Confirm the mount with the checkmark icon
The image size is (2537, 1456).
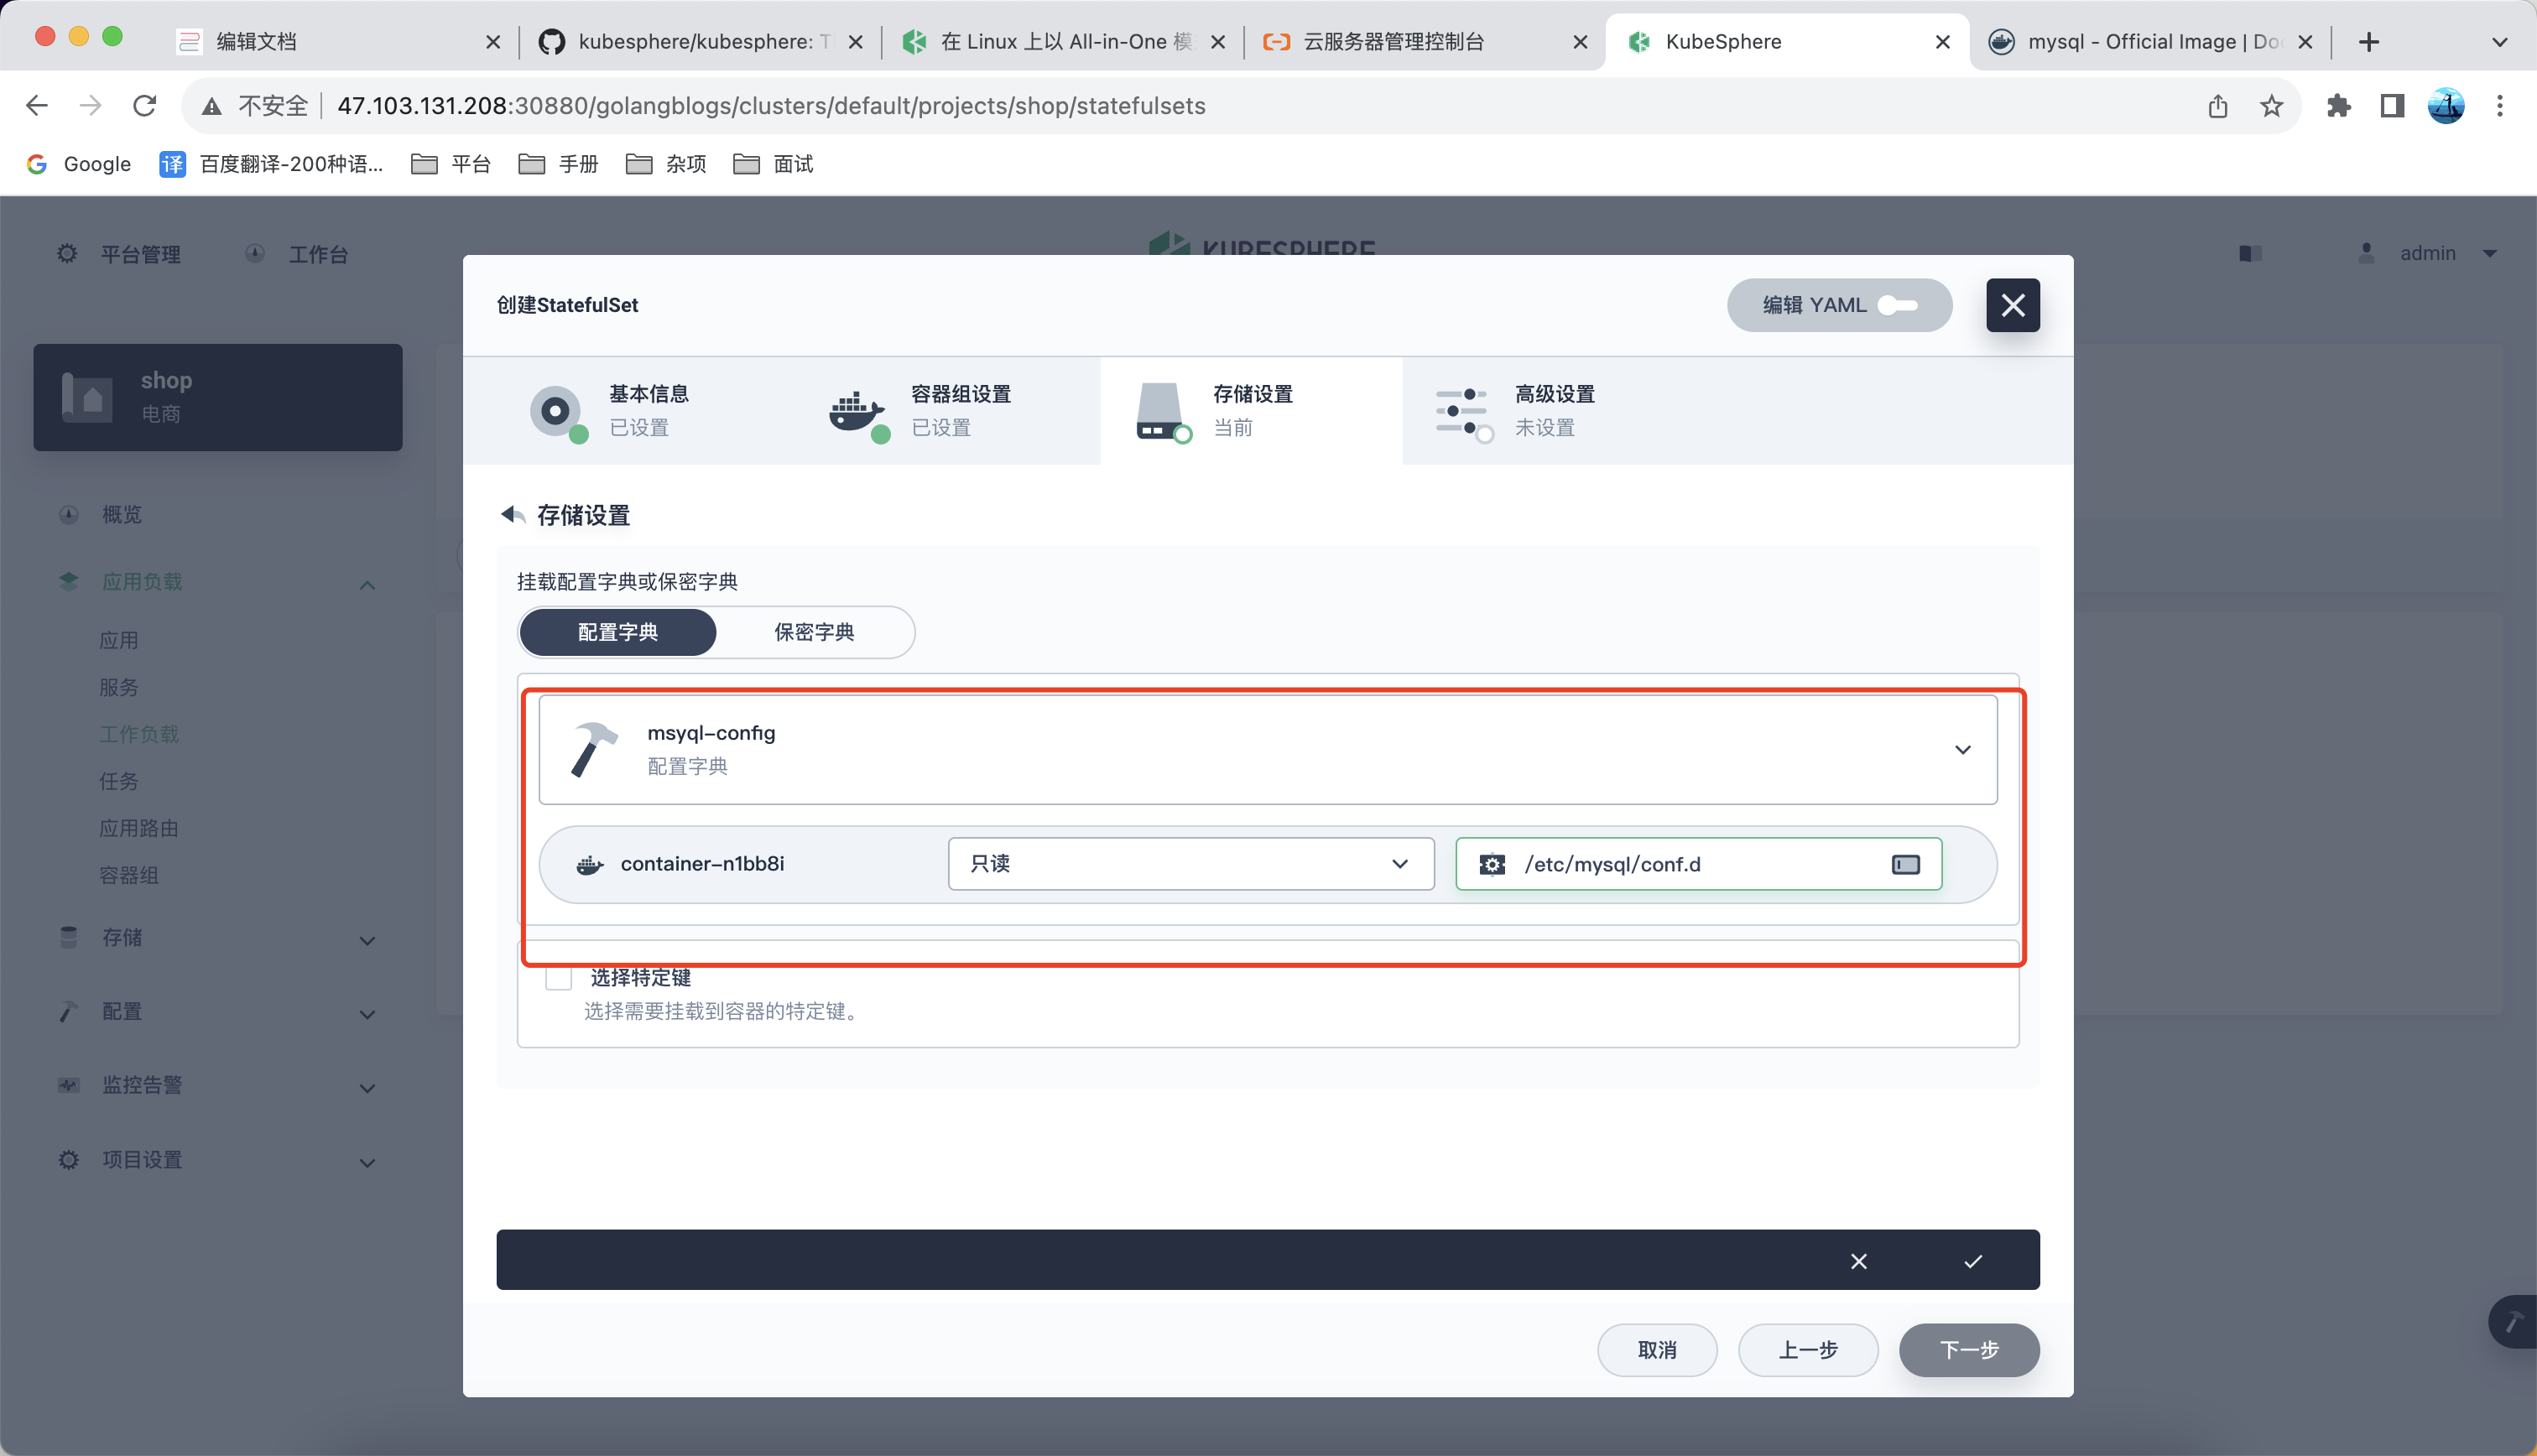[x=1972, y=1261]
